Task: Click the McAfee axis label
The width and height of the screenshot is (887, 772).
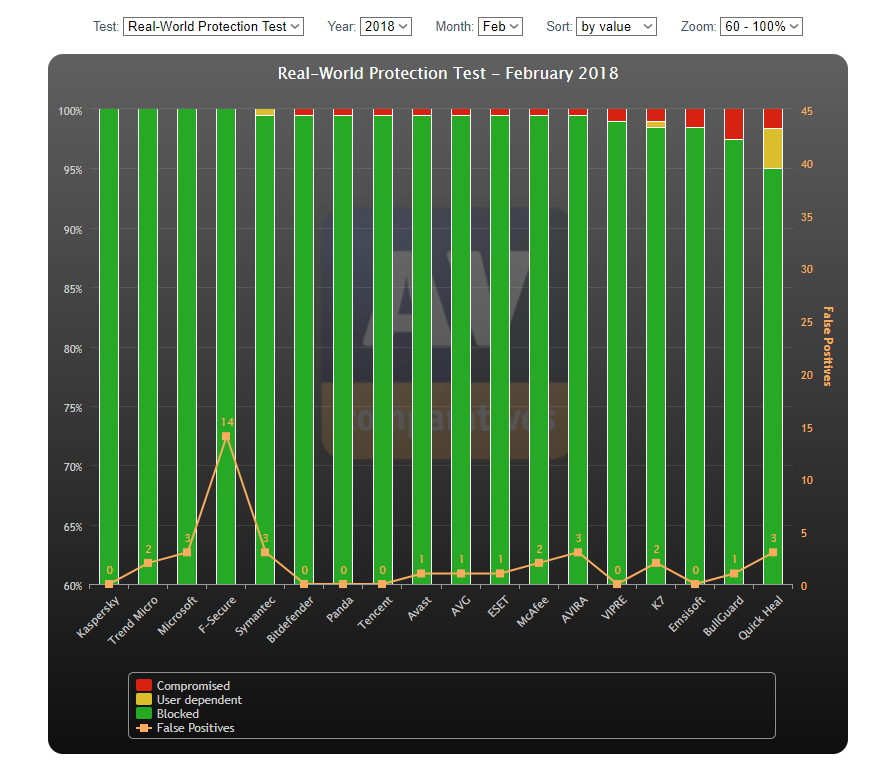Action: (x=532, y=611)
